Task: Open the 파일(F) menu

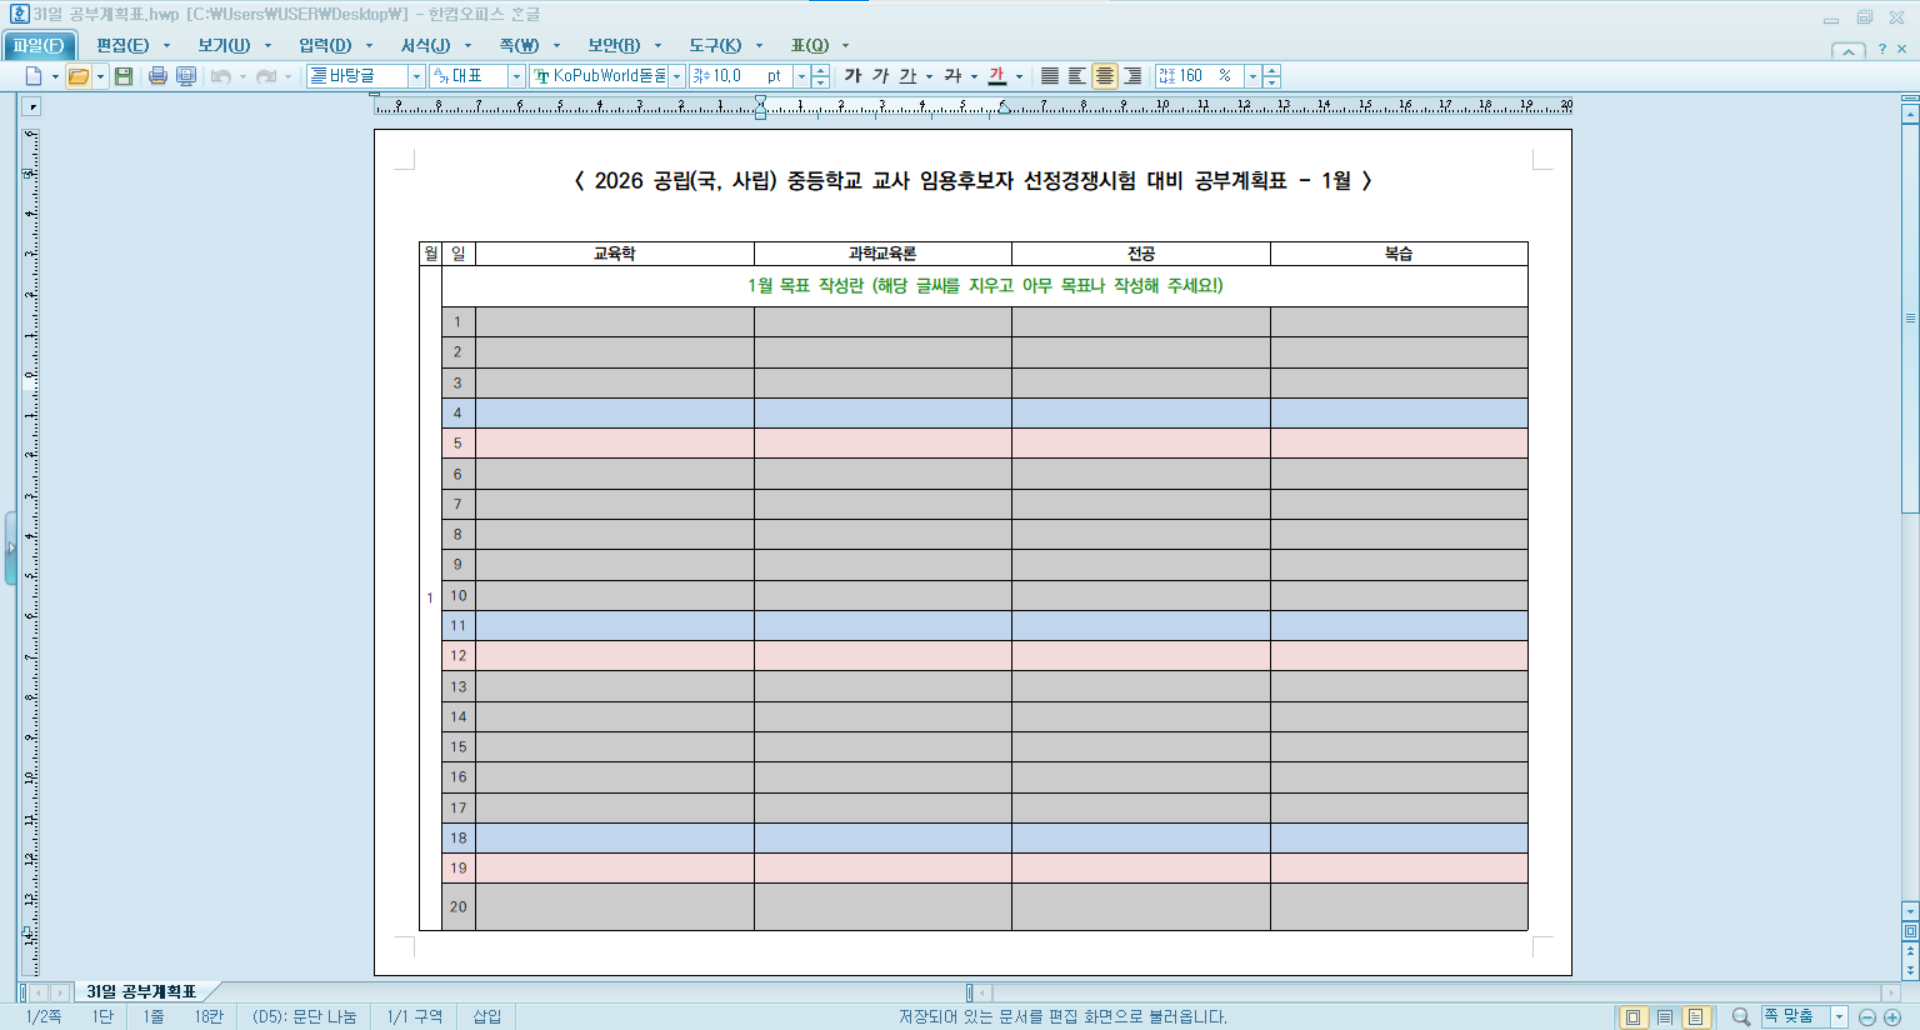Action: [x=38, y=45]
